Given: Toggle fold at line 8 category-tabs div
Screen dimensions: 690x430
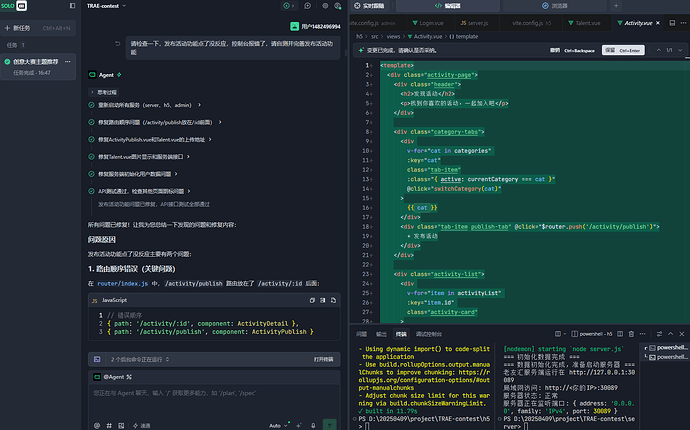Looking at the screenshot, I should (x=372, y=132).
